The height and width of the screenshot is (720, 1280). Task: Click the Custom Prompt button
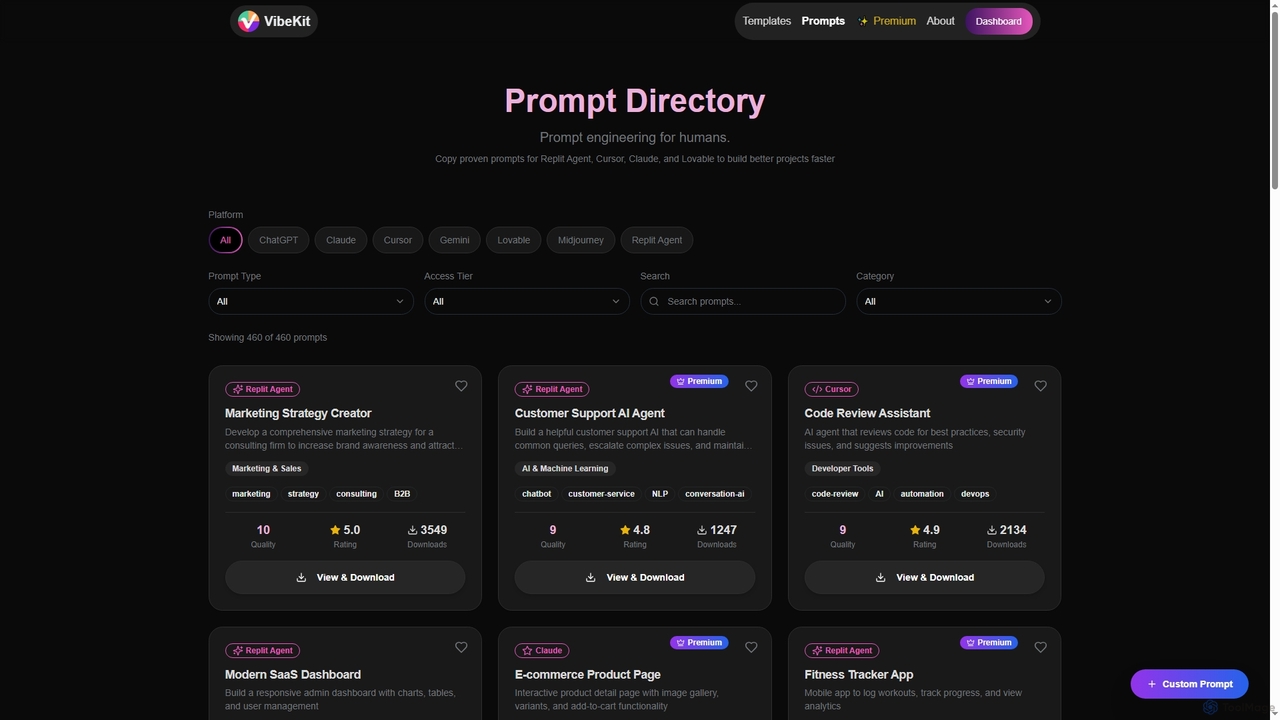coord(1189,684)
